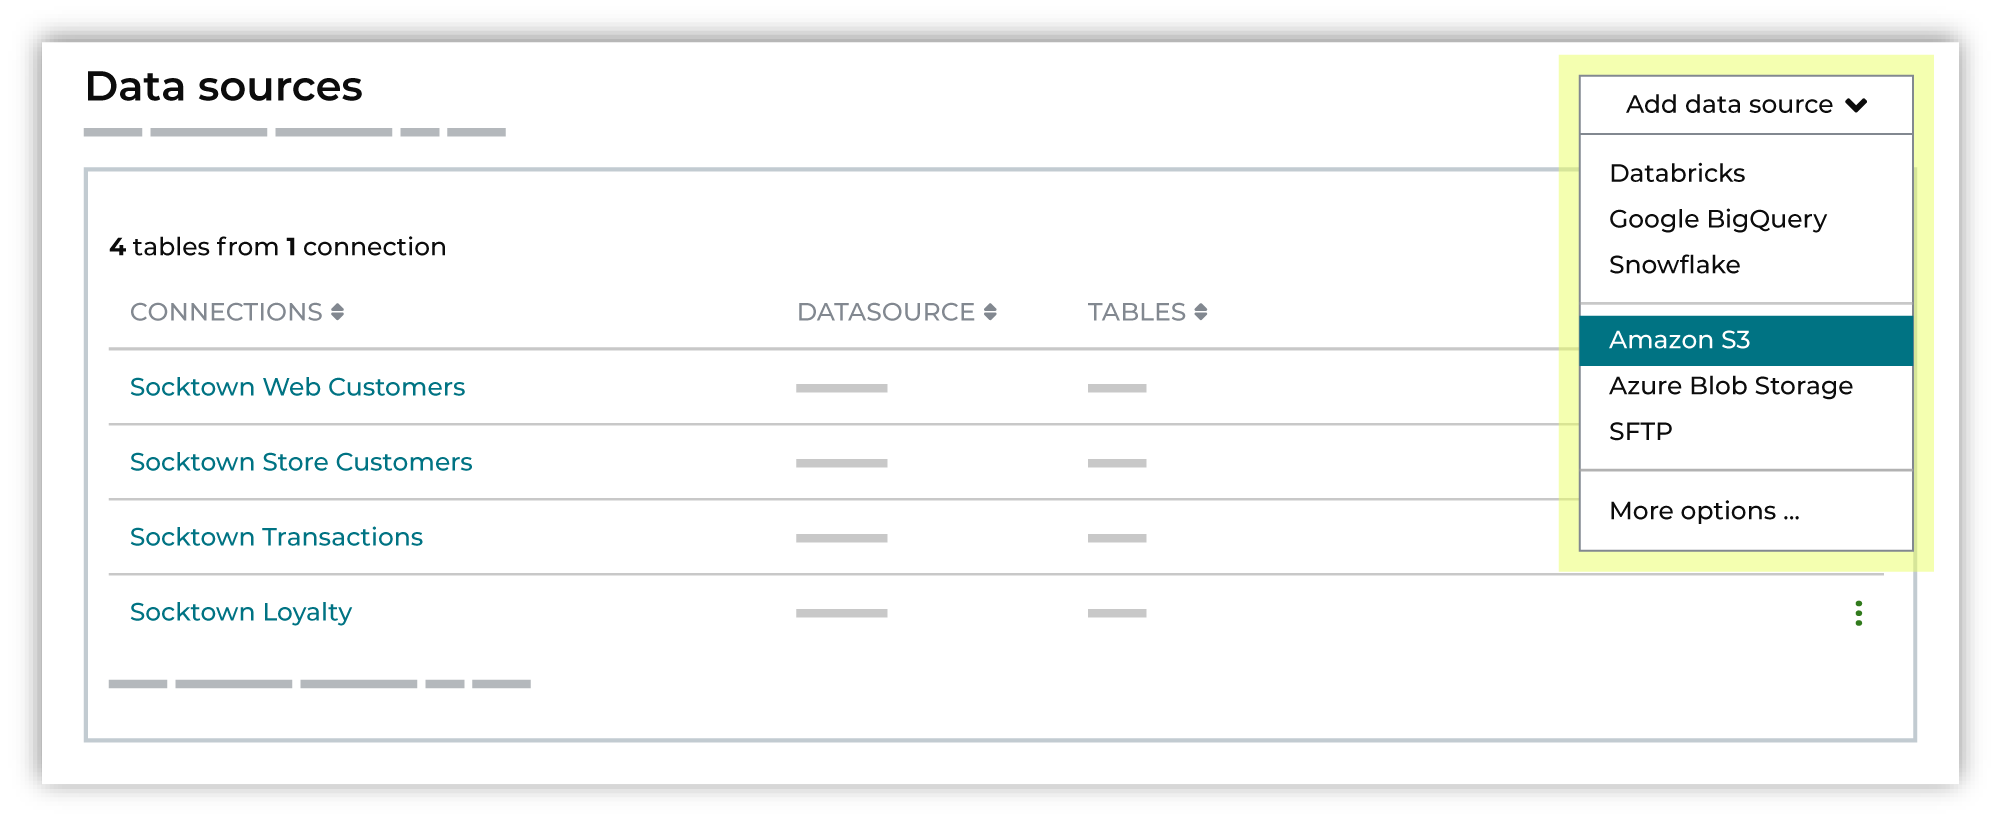Select SFTP from the data source list
This screenshot has width=2001, height=826.
tap(1641, 430)
